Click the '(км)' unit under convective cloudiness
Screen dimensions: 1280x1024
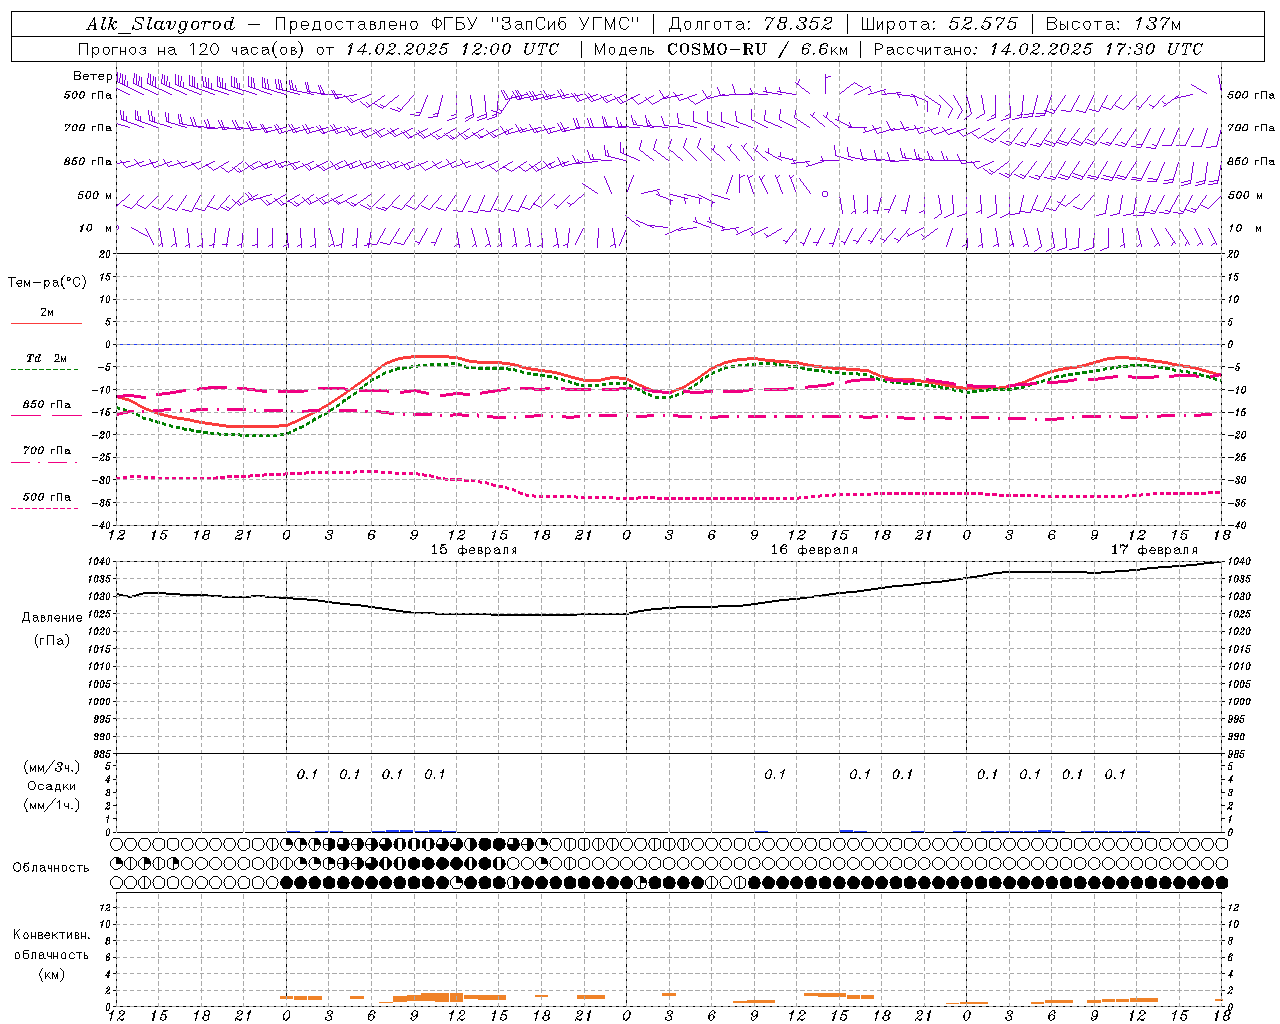point(51,974)
